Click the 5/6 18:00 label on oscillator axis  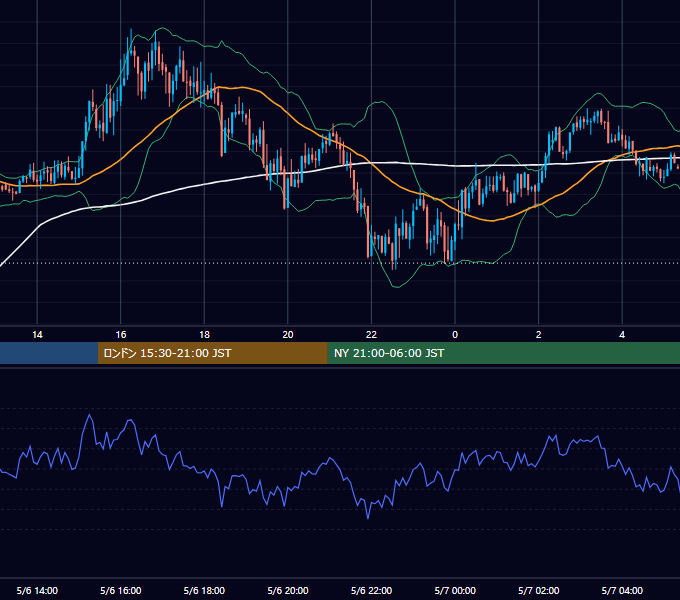[204, 590]
